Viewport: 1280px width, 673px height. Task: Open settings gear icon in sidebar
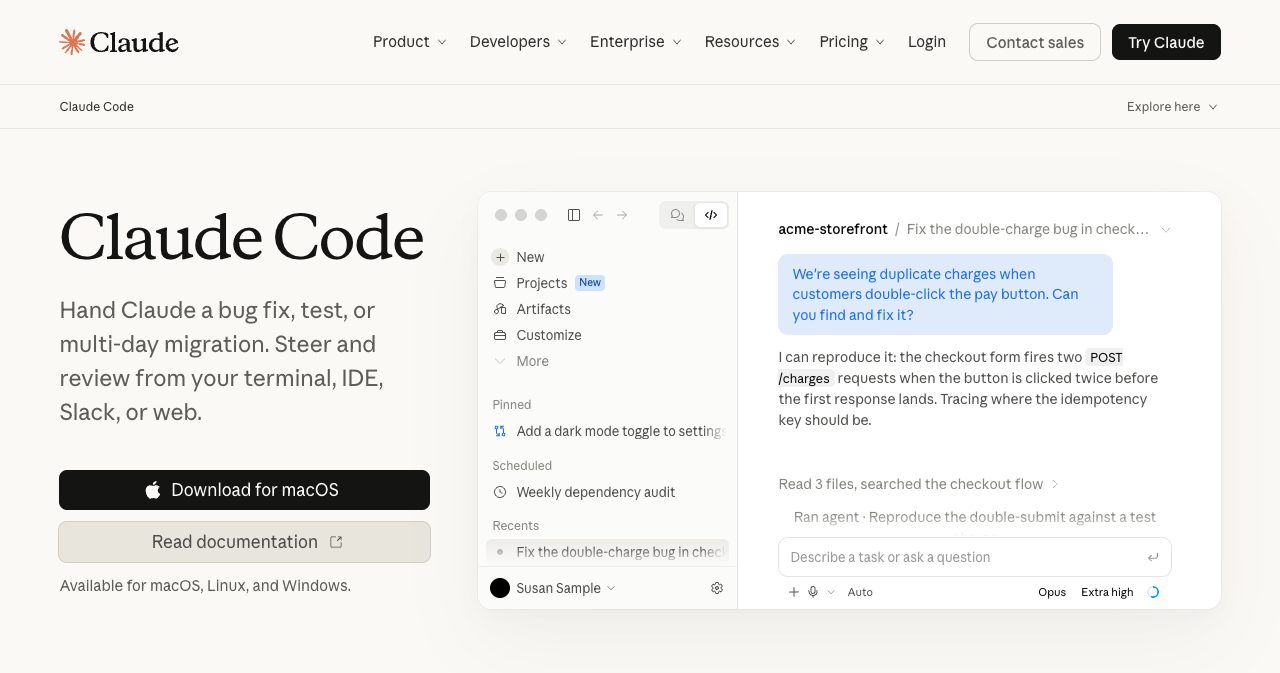point(717,588)
